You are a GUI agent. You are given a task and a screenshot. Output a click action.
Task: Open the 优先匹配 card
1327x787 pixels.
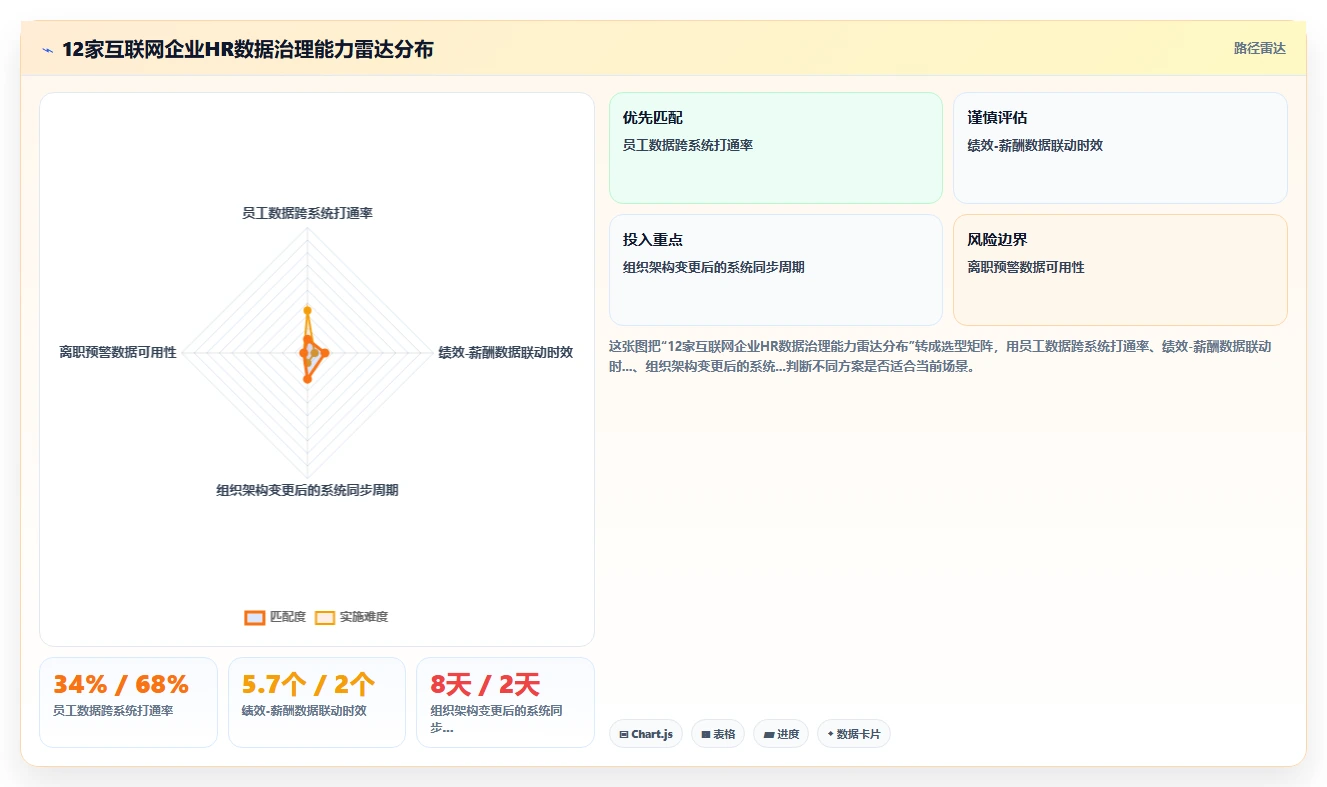[x=776, y=148]
